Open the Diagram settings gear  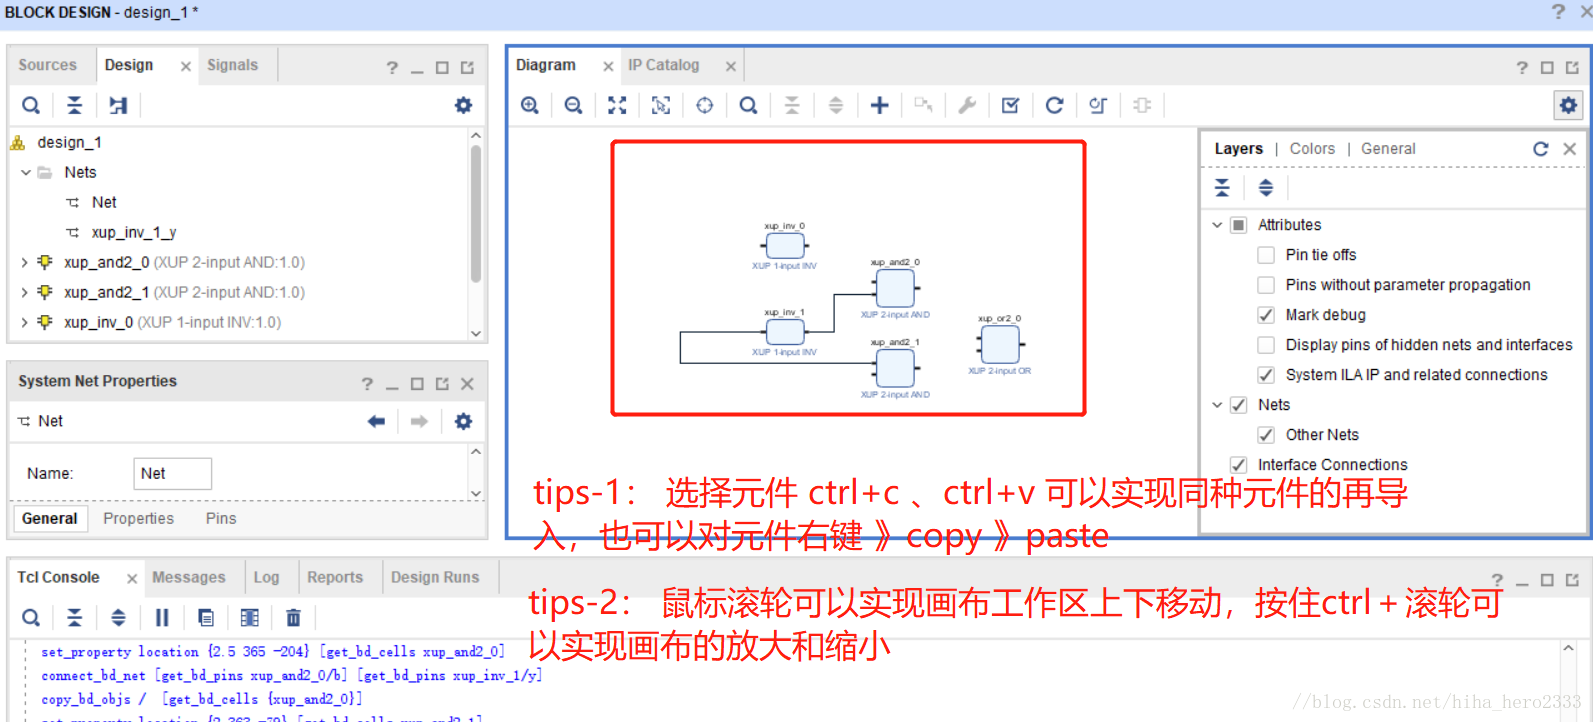coord(1568,105)
